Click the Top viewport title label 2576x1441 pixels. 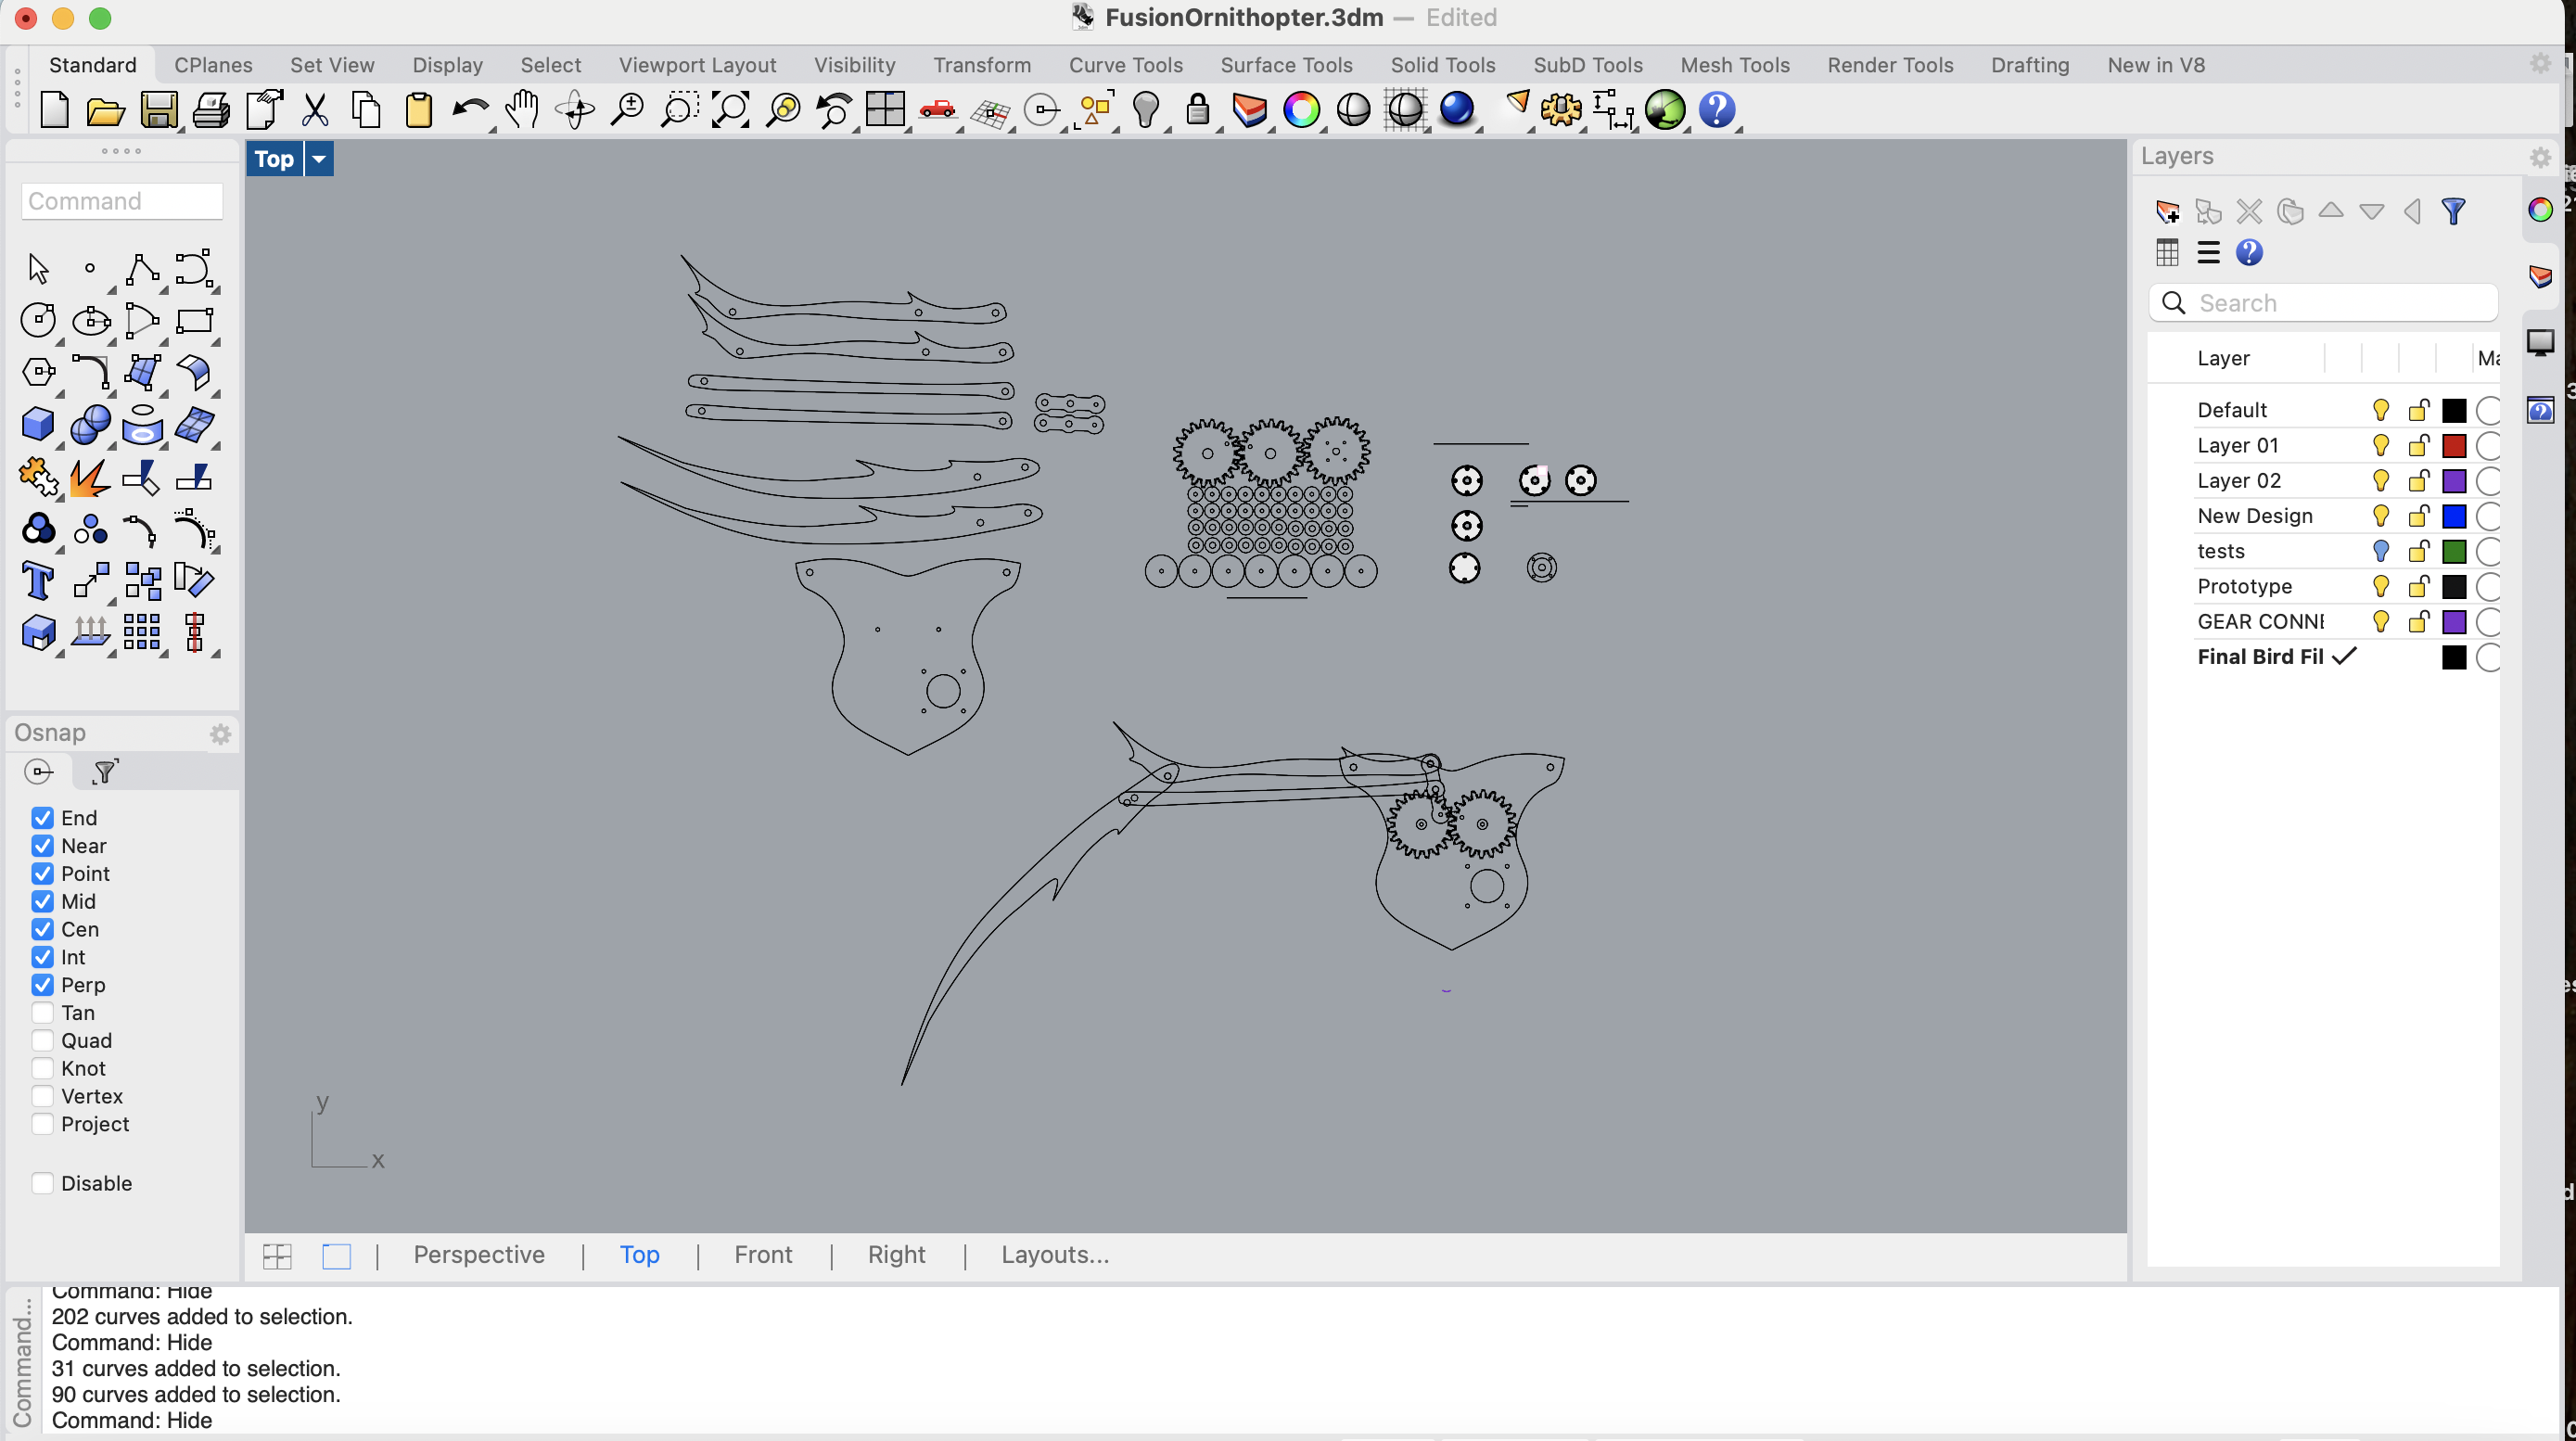[274, 159]
